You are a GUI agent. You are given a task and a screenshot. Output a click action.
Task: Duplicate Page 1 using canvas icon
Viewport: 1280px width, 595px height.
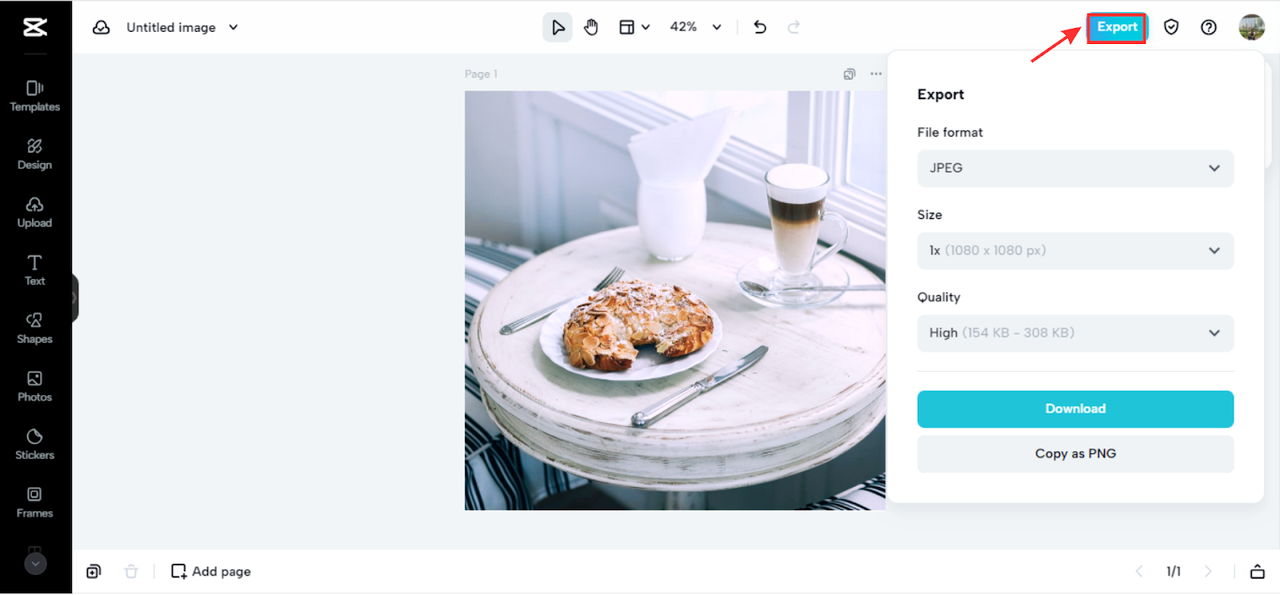(x=849, y=74)
